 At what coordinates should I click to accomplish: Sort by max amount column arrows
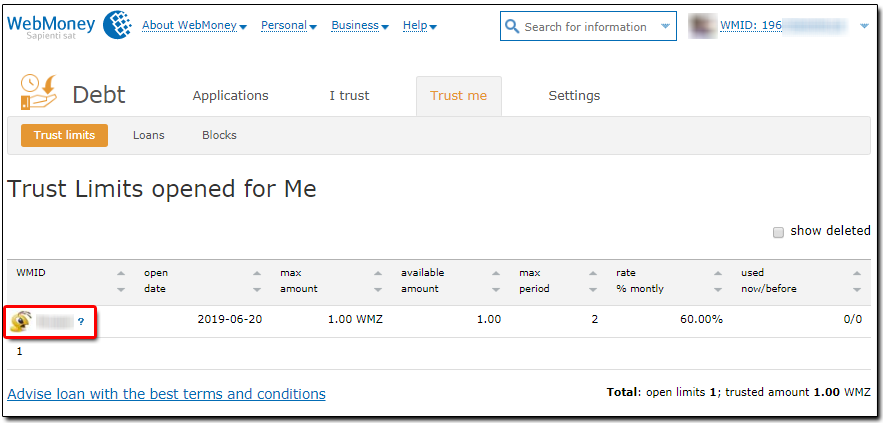tap(378, 281)
